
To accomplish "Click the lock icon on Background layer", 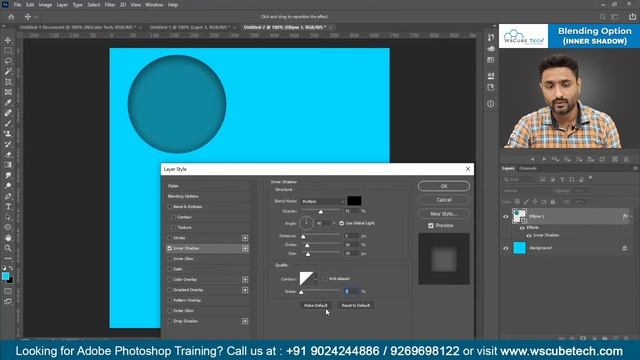I will click(624, 248).
